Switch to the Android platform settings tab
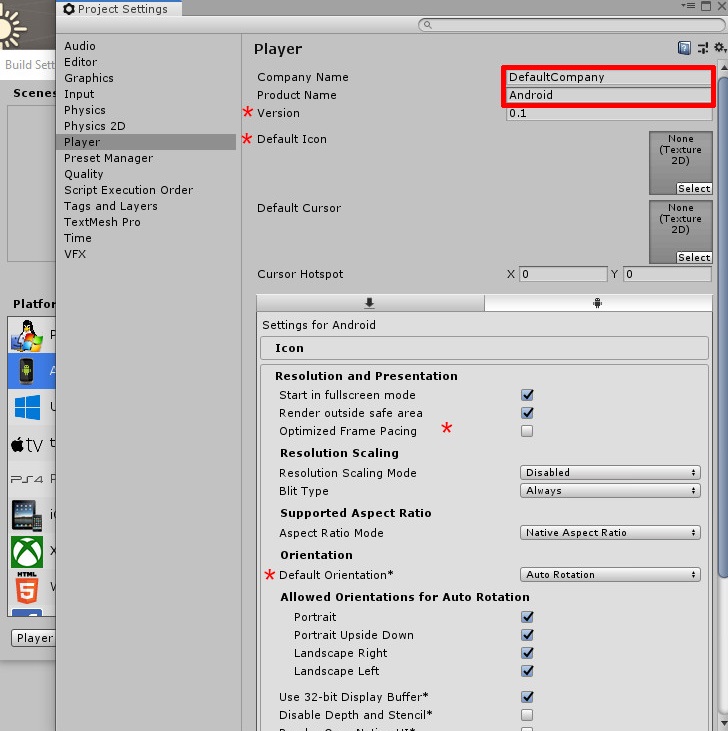 tap(597, 303)
